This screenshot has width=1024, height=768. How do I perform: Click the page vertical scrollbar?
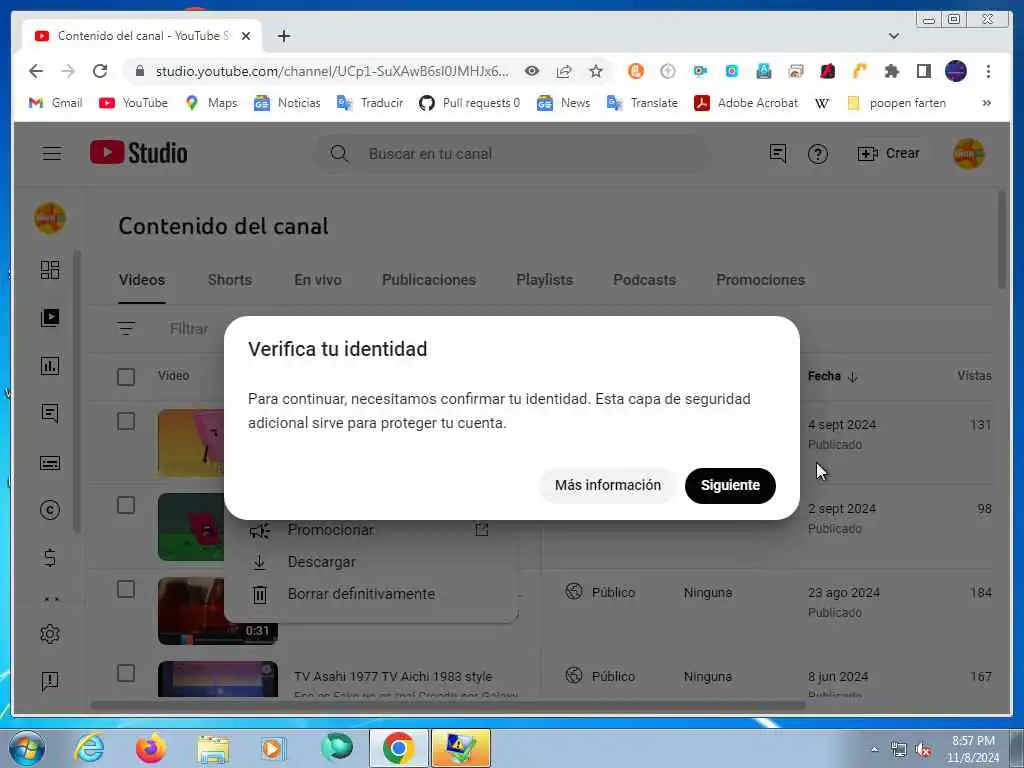pyautogui.click(x=1002, y=240)
